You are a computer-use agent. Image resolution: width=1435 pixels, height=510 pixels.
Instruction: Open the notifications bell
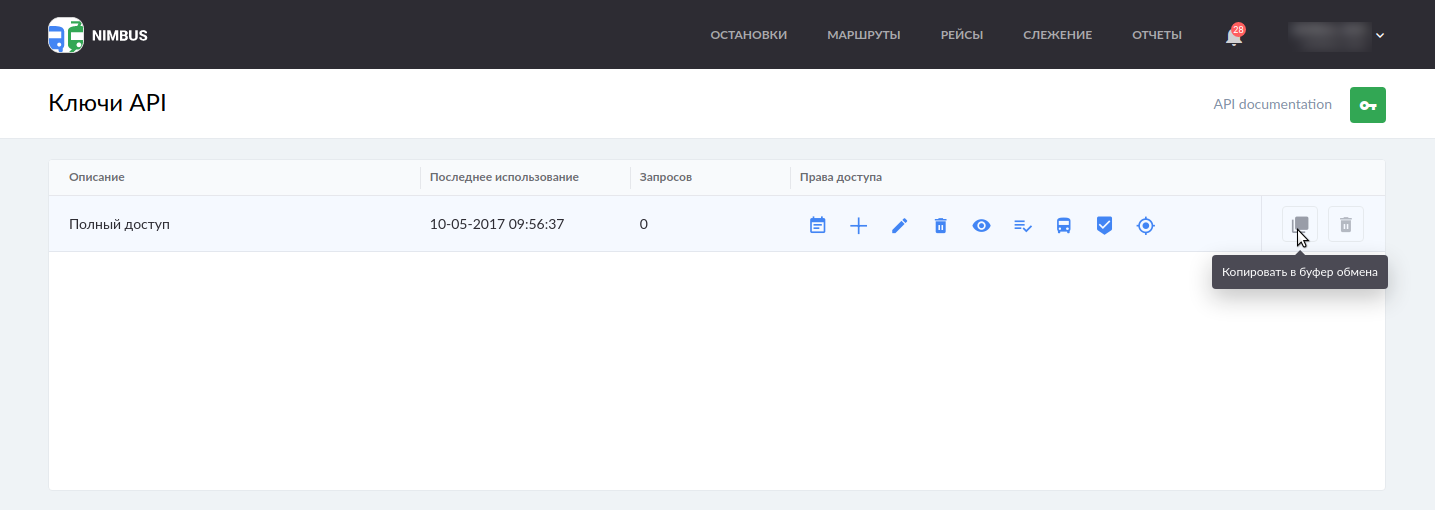point(1234,36)
